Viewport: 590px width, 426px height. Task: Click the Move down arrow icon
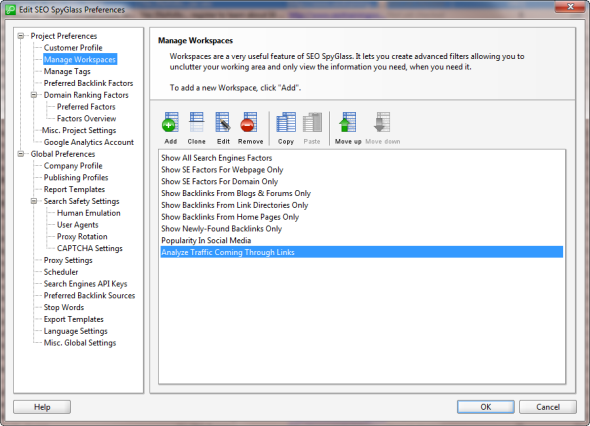click(382, 123)
